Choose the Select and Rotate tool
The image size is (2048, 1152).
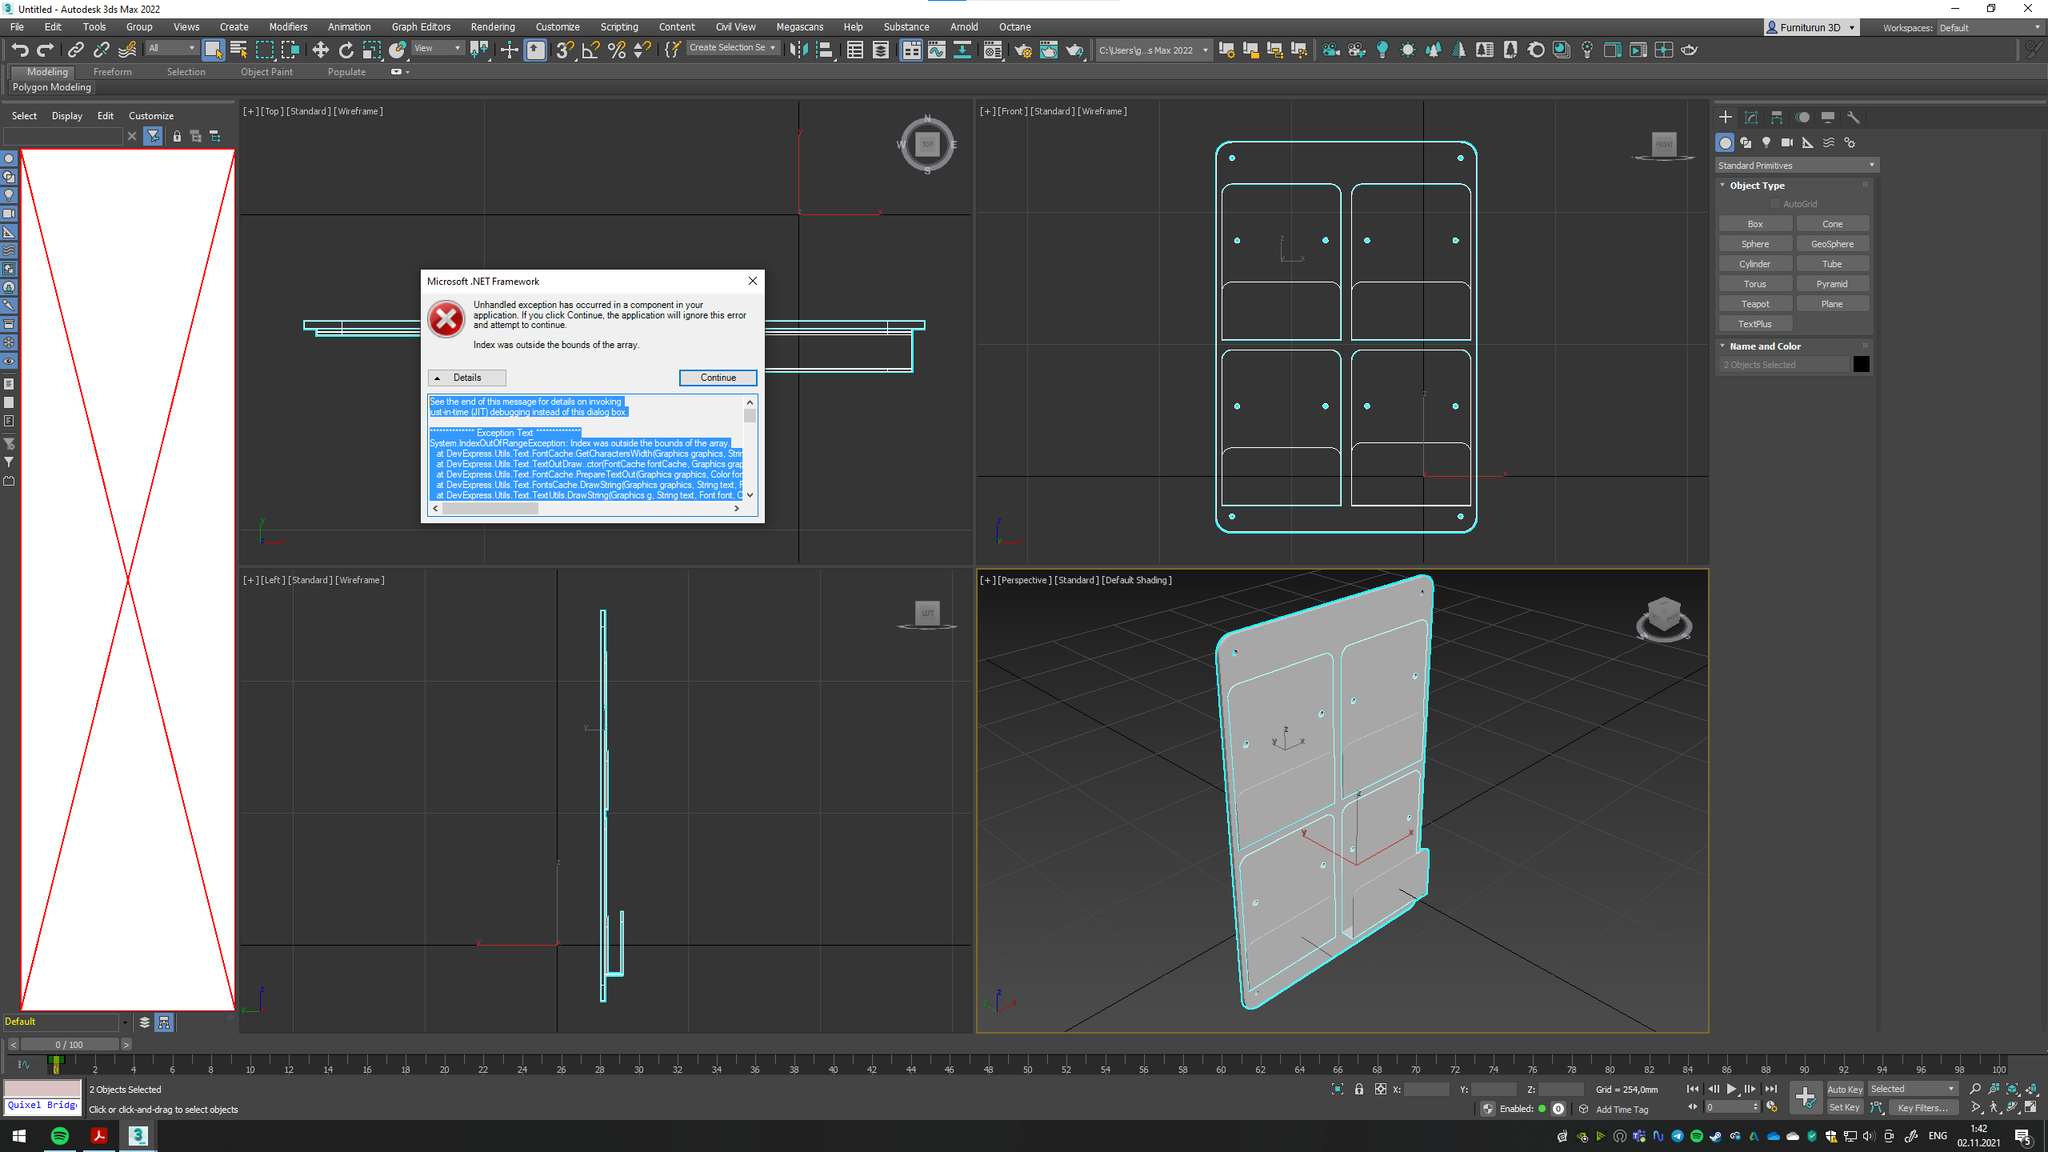[x=346, y=50]
